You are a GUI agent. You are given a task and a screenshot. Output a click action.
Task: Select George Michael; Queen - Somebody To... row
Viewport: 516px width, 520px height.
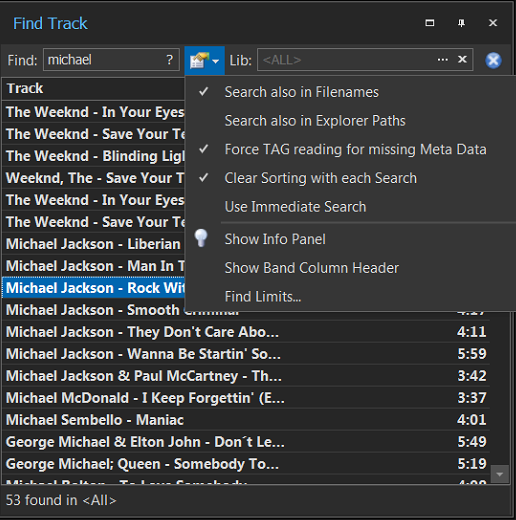coord(246,464)
